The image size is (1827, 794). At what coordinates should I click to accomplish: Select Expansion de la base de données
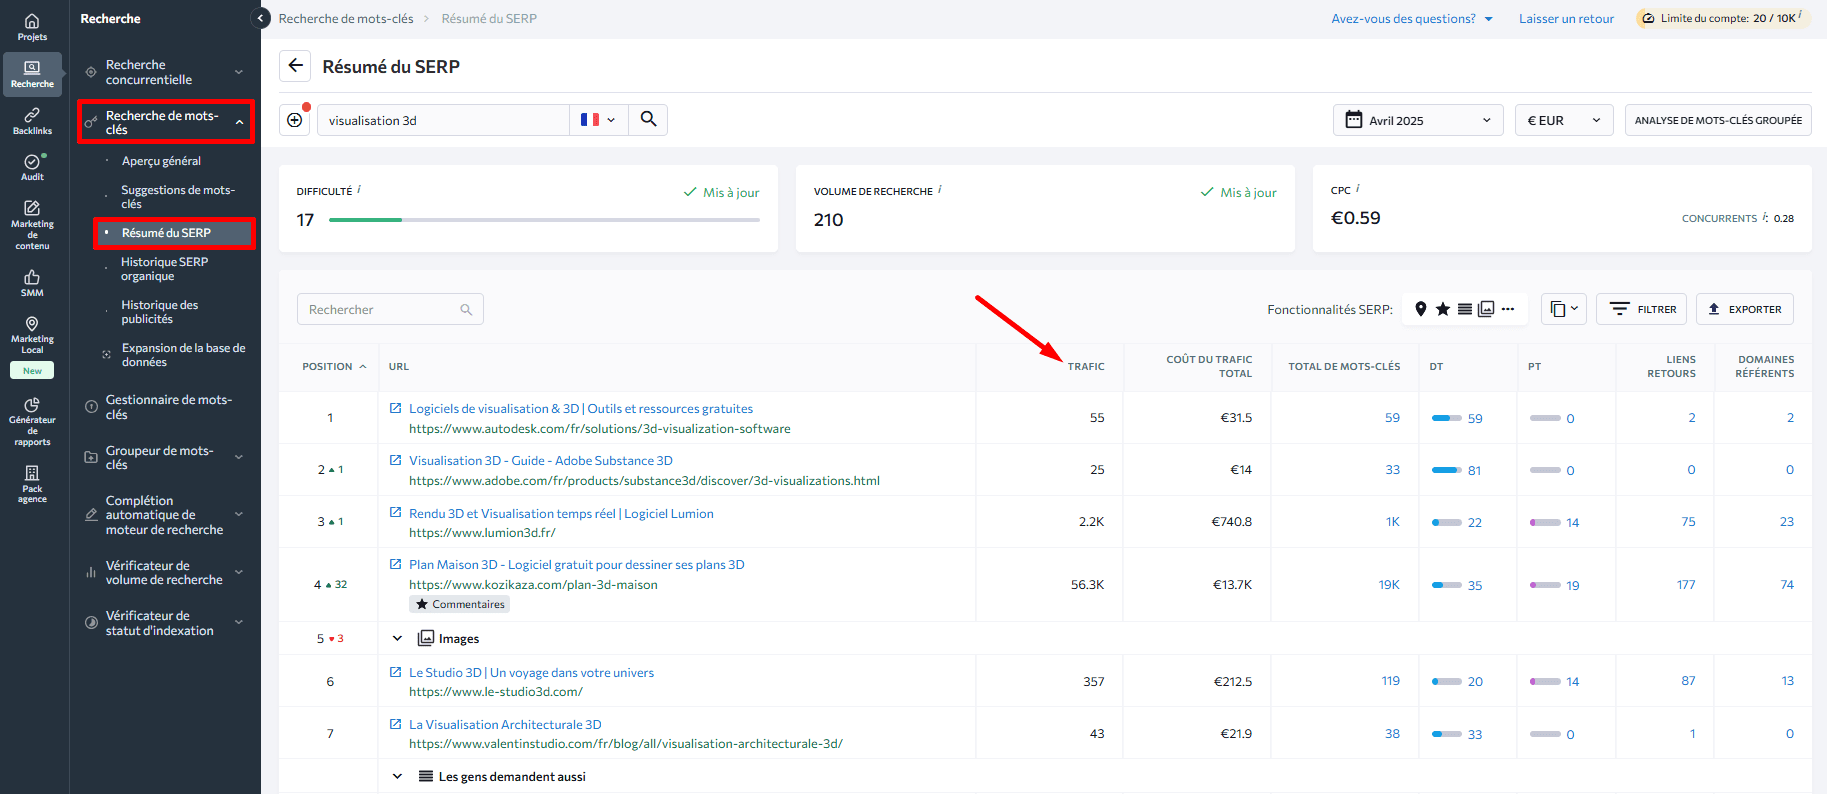click(x=183, y=355)
